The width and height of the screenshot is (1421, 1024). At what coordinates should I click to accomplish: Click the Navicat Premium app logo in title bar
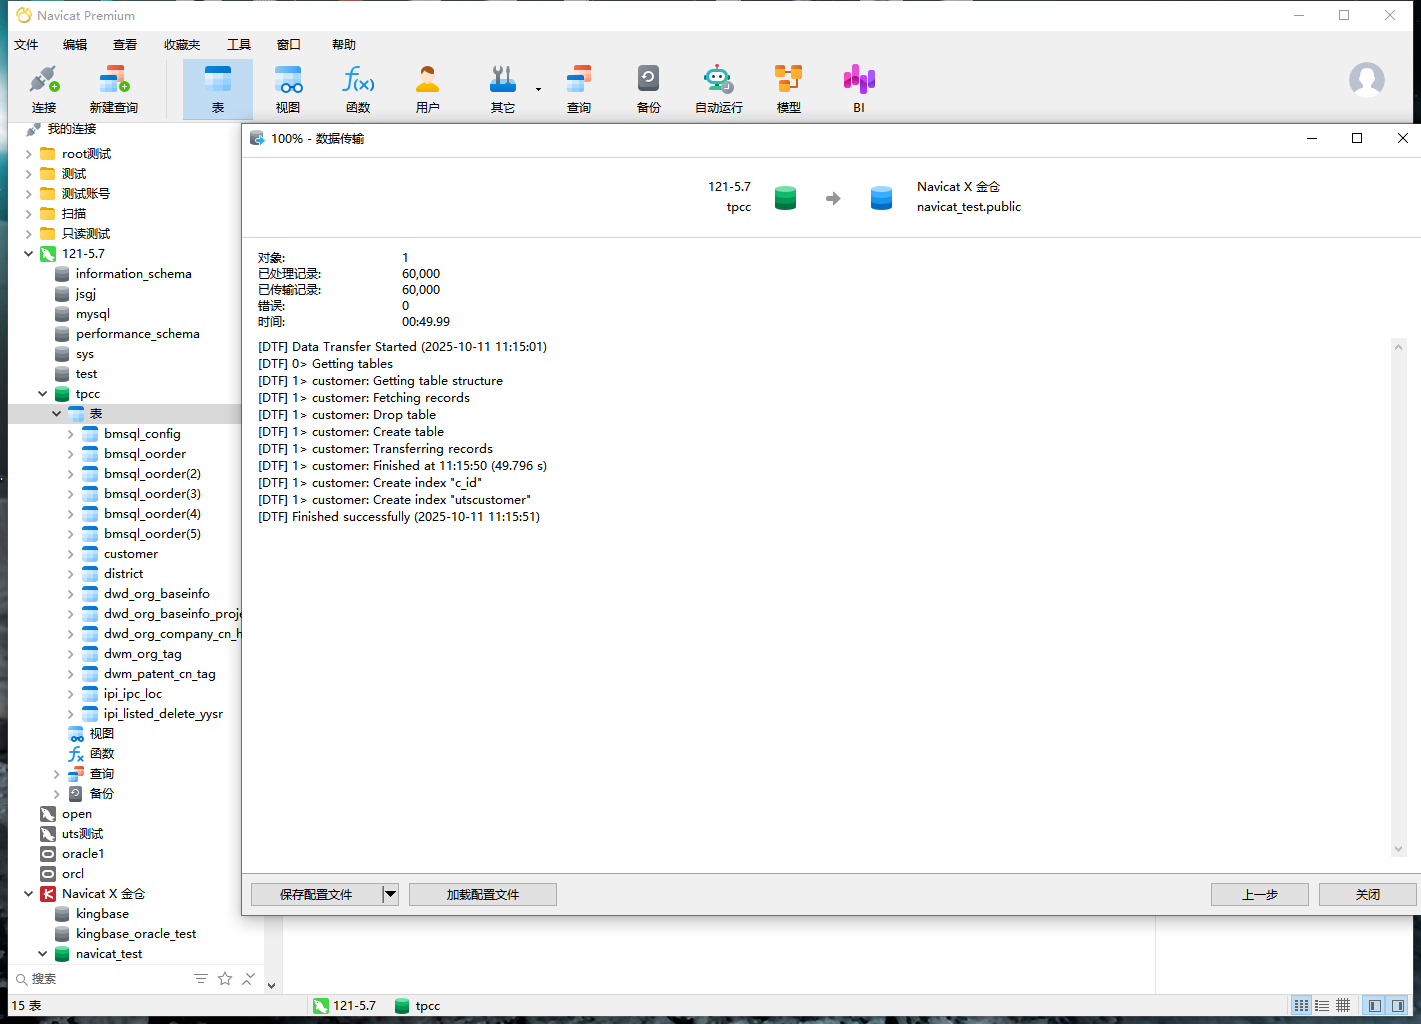pyautogui.click(x=24, y=15)
